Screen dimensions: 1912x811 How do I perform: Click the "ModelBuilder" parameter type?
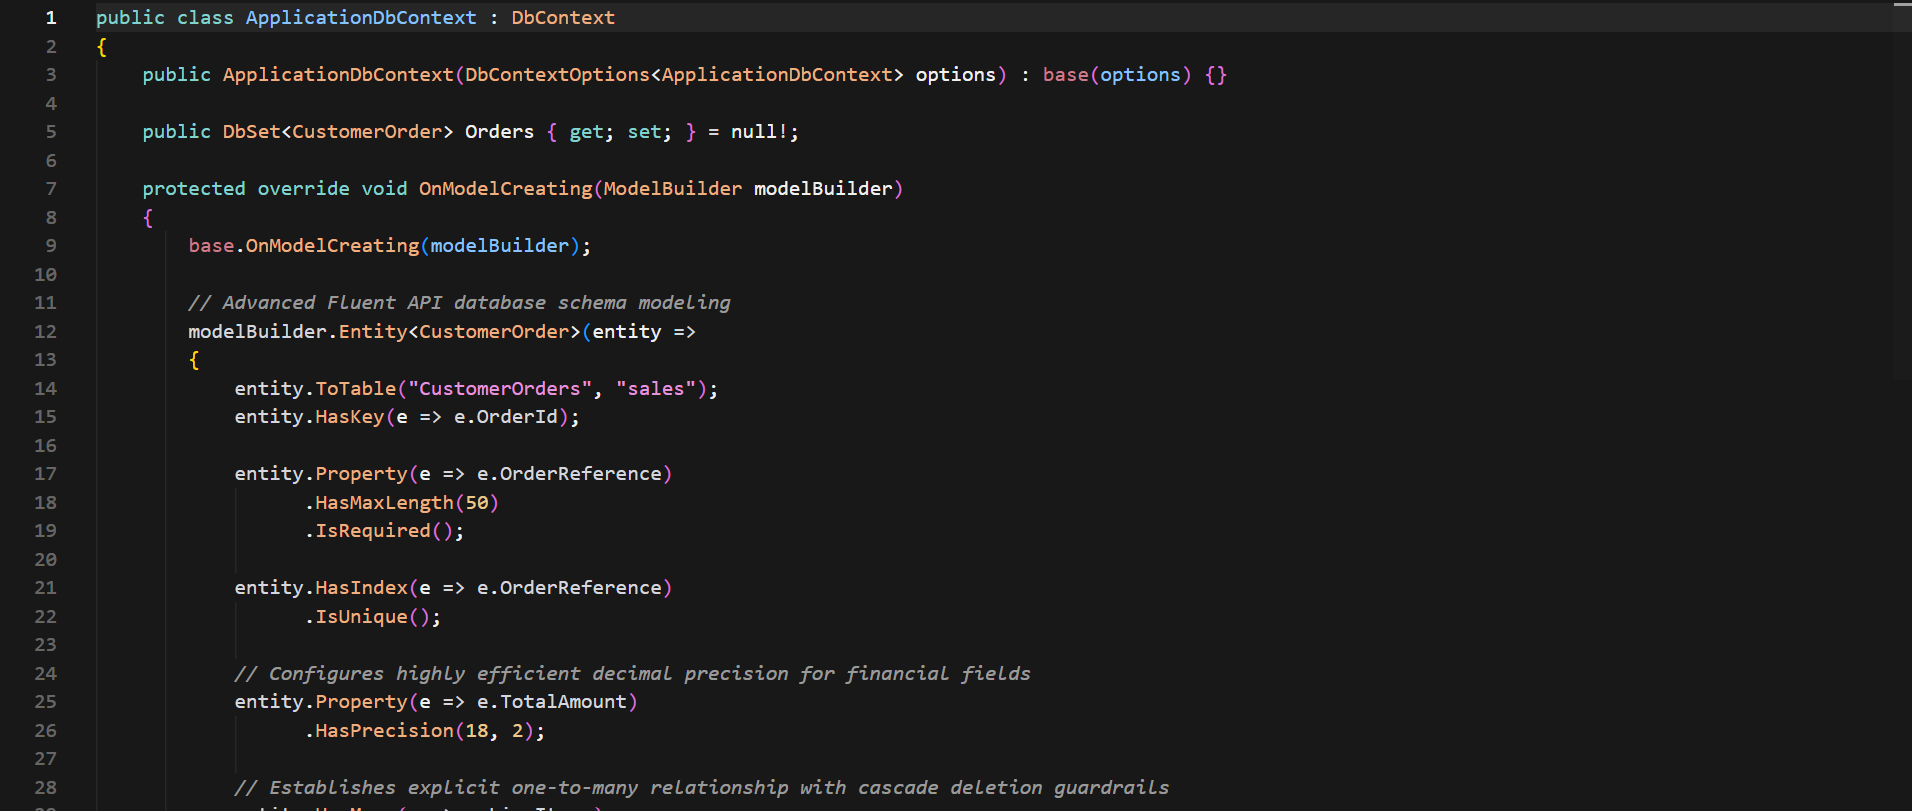click(673, 189)
